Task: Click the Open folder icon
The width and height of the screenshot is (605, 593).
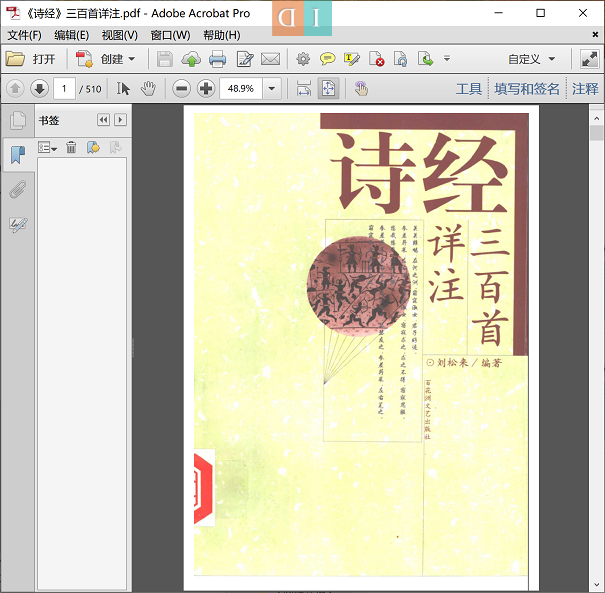Action: tap(15, 59)
